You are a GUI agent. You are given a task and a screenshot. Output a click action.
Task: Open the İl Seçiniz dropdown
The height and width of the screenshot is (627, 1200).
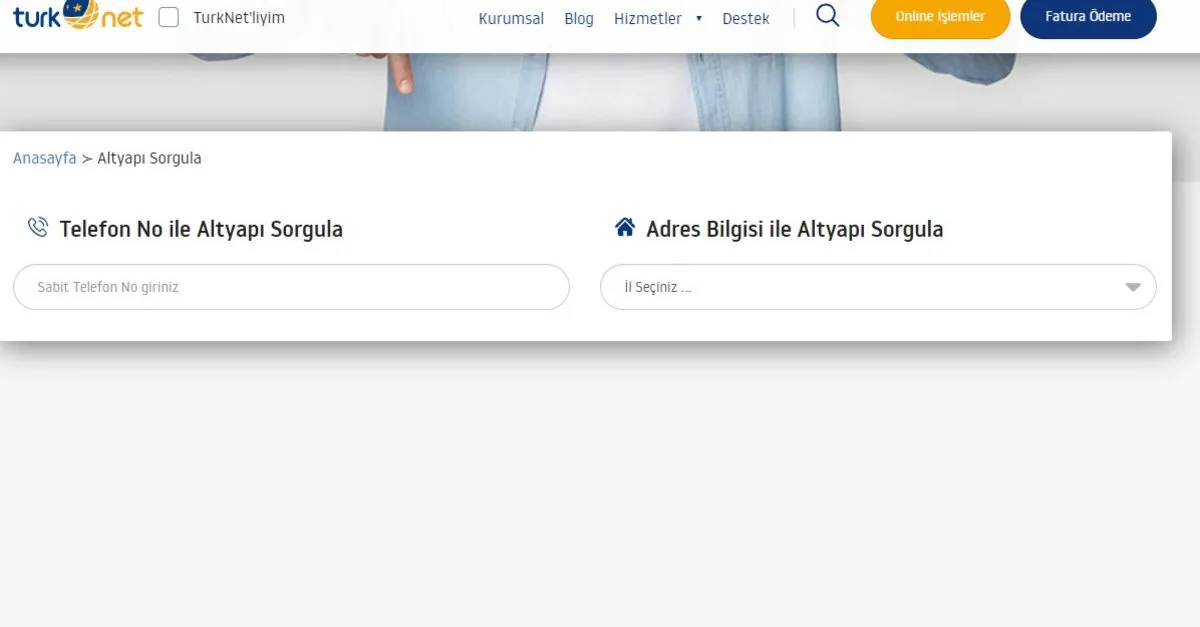pos(860,287)
